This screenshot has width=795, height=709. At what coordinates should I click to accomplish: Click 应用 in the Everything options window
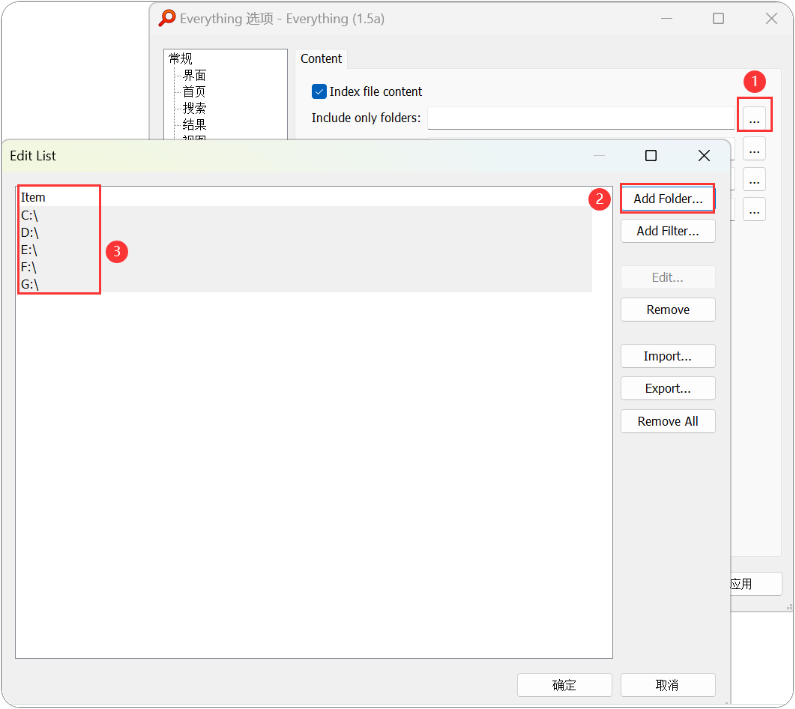click(x=755, y=584)
